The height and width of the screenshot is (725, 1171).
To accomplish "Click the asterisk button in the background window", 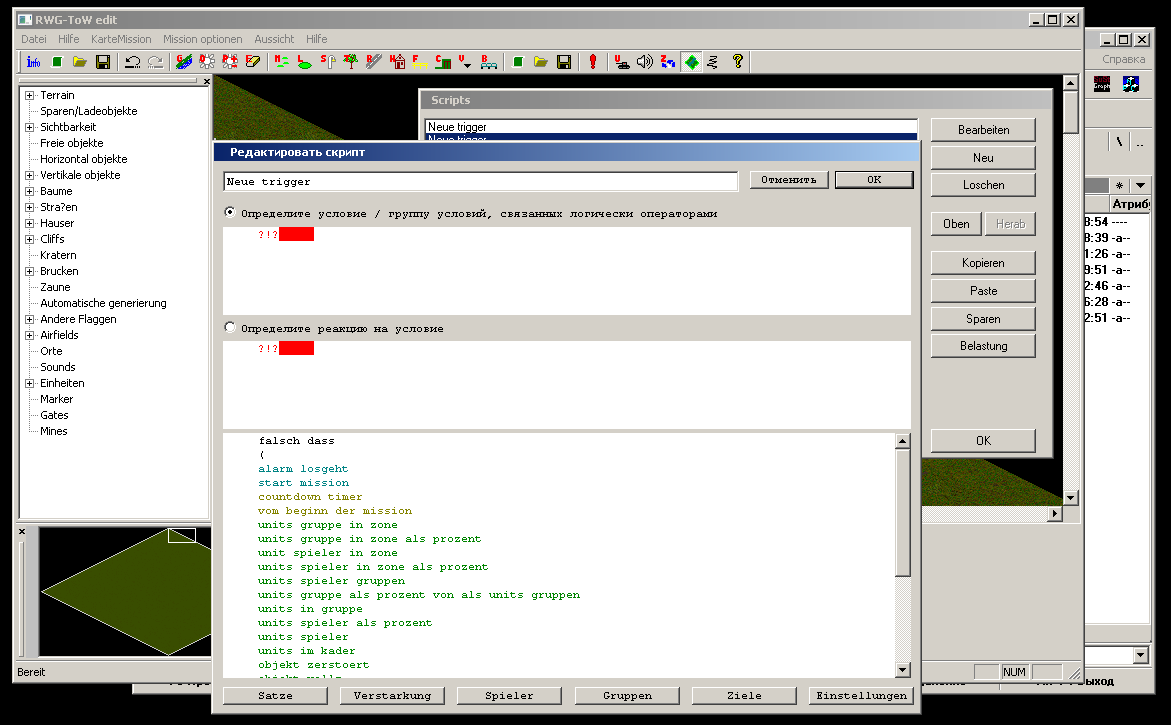I will click(1119, 185).
